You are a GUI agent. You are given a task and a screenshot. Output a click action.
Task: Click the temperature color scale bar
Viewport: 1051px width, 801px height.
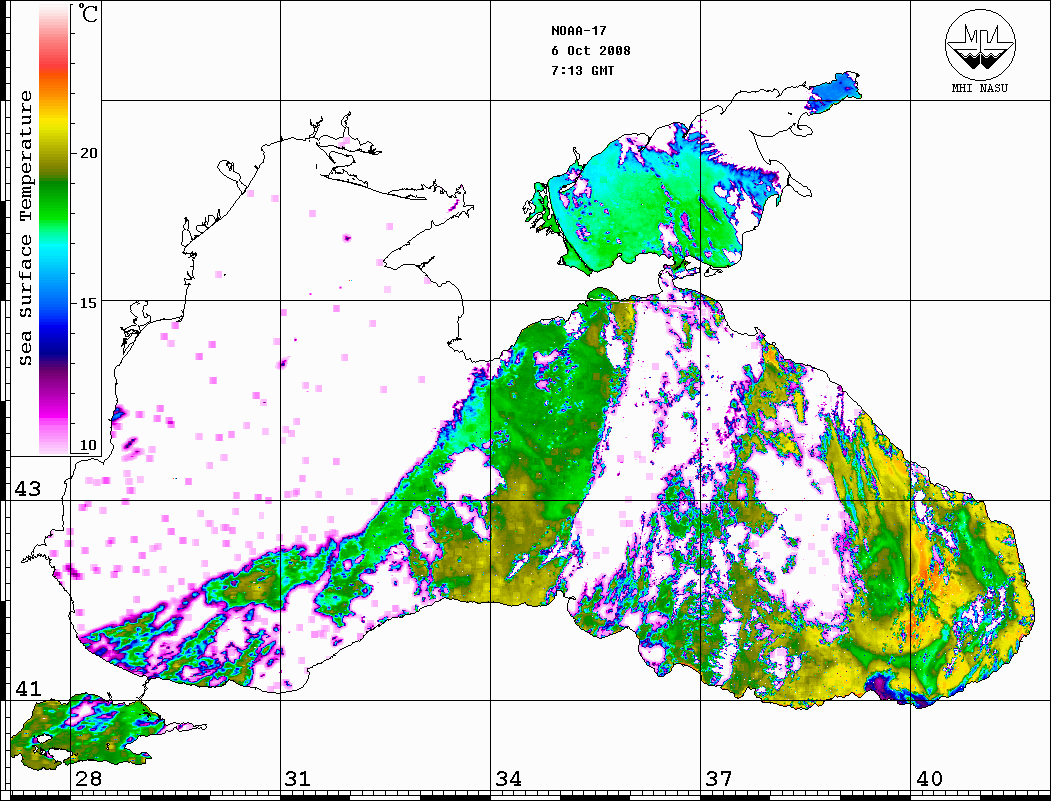pos(54,228)
